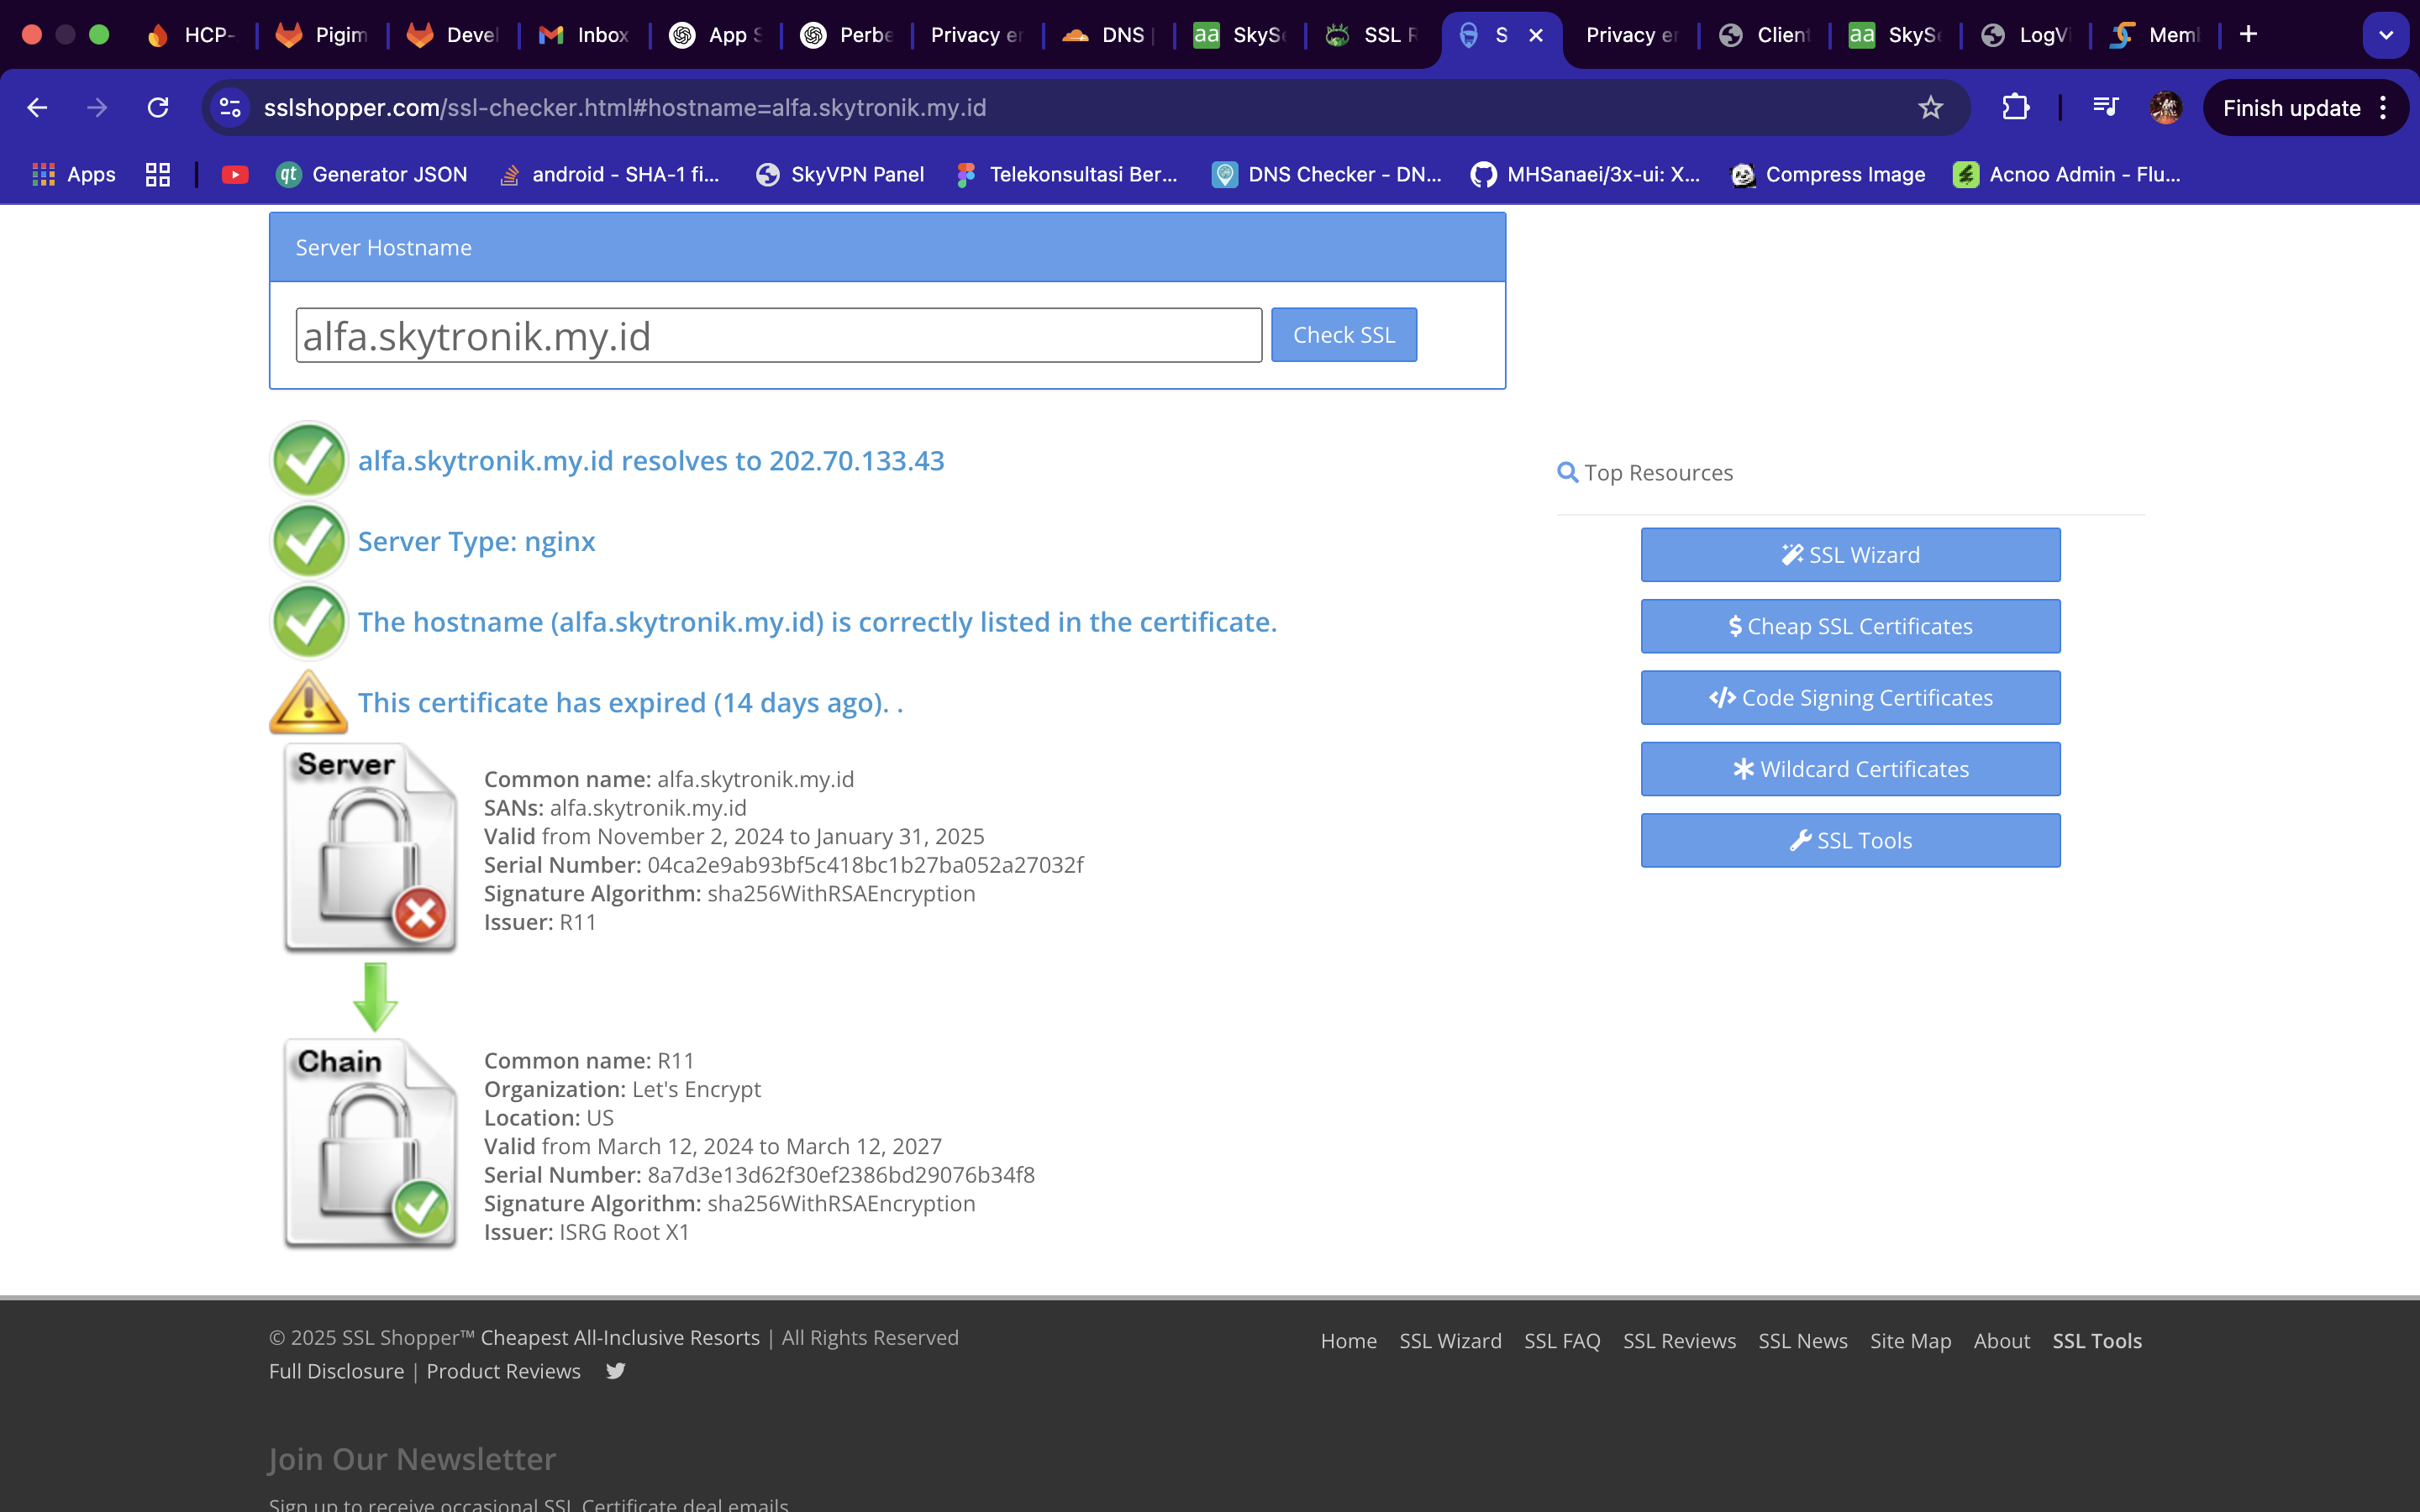The image size is (2420, 1512).
Task: Go to Home in footer navigation
Action: (x=1348, y=1341)
